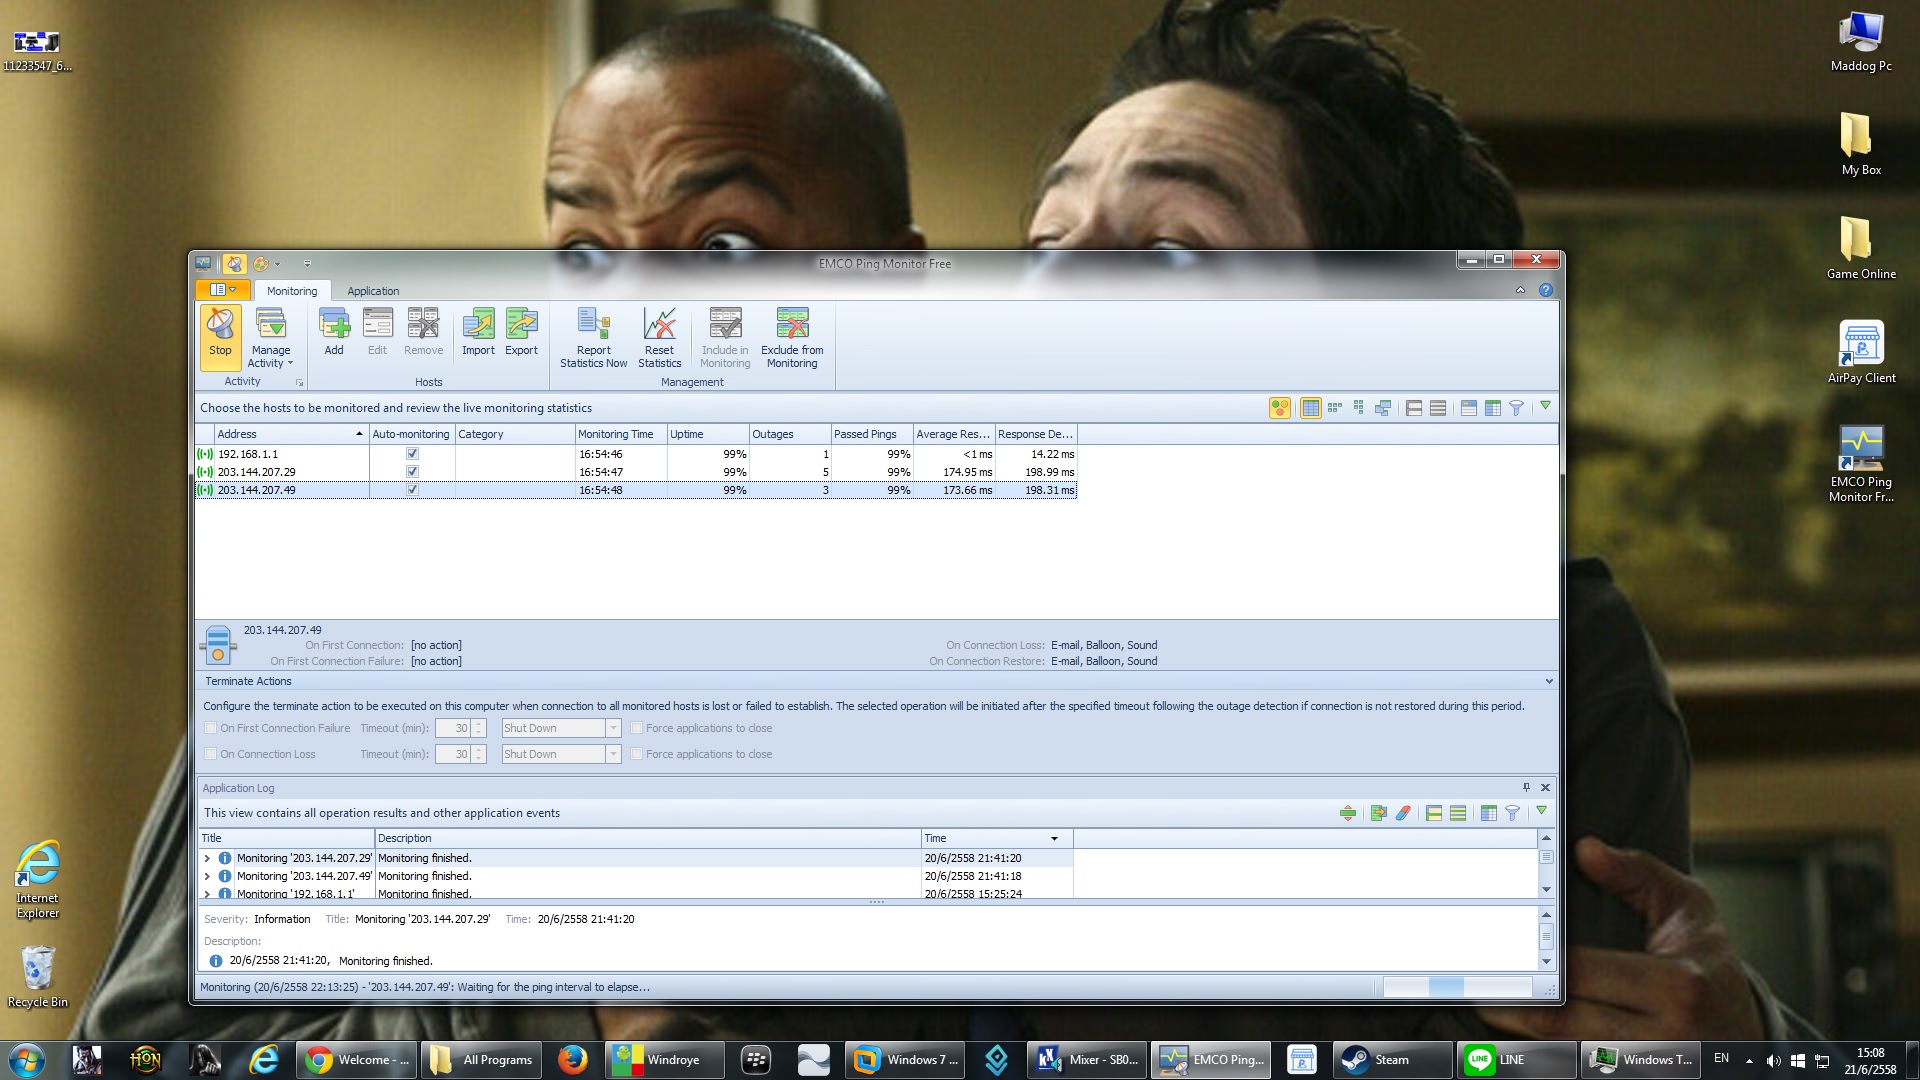Click the Add host icon
This screenshot has width=1920, height=1080.
[x=334, y=331]
